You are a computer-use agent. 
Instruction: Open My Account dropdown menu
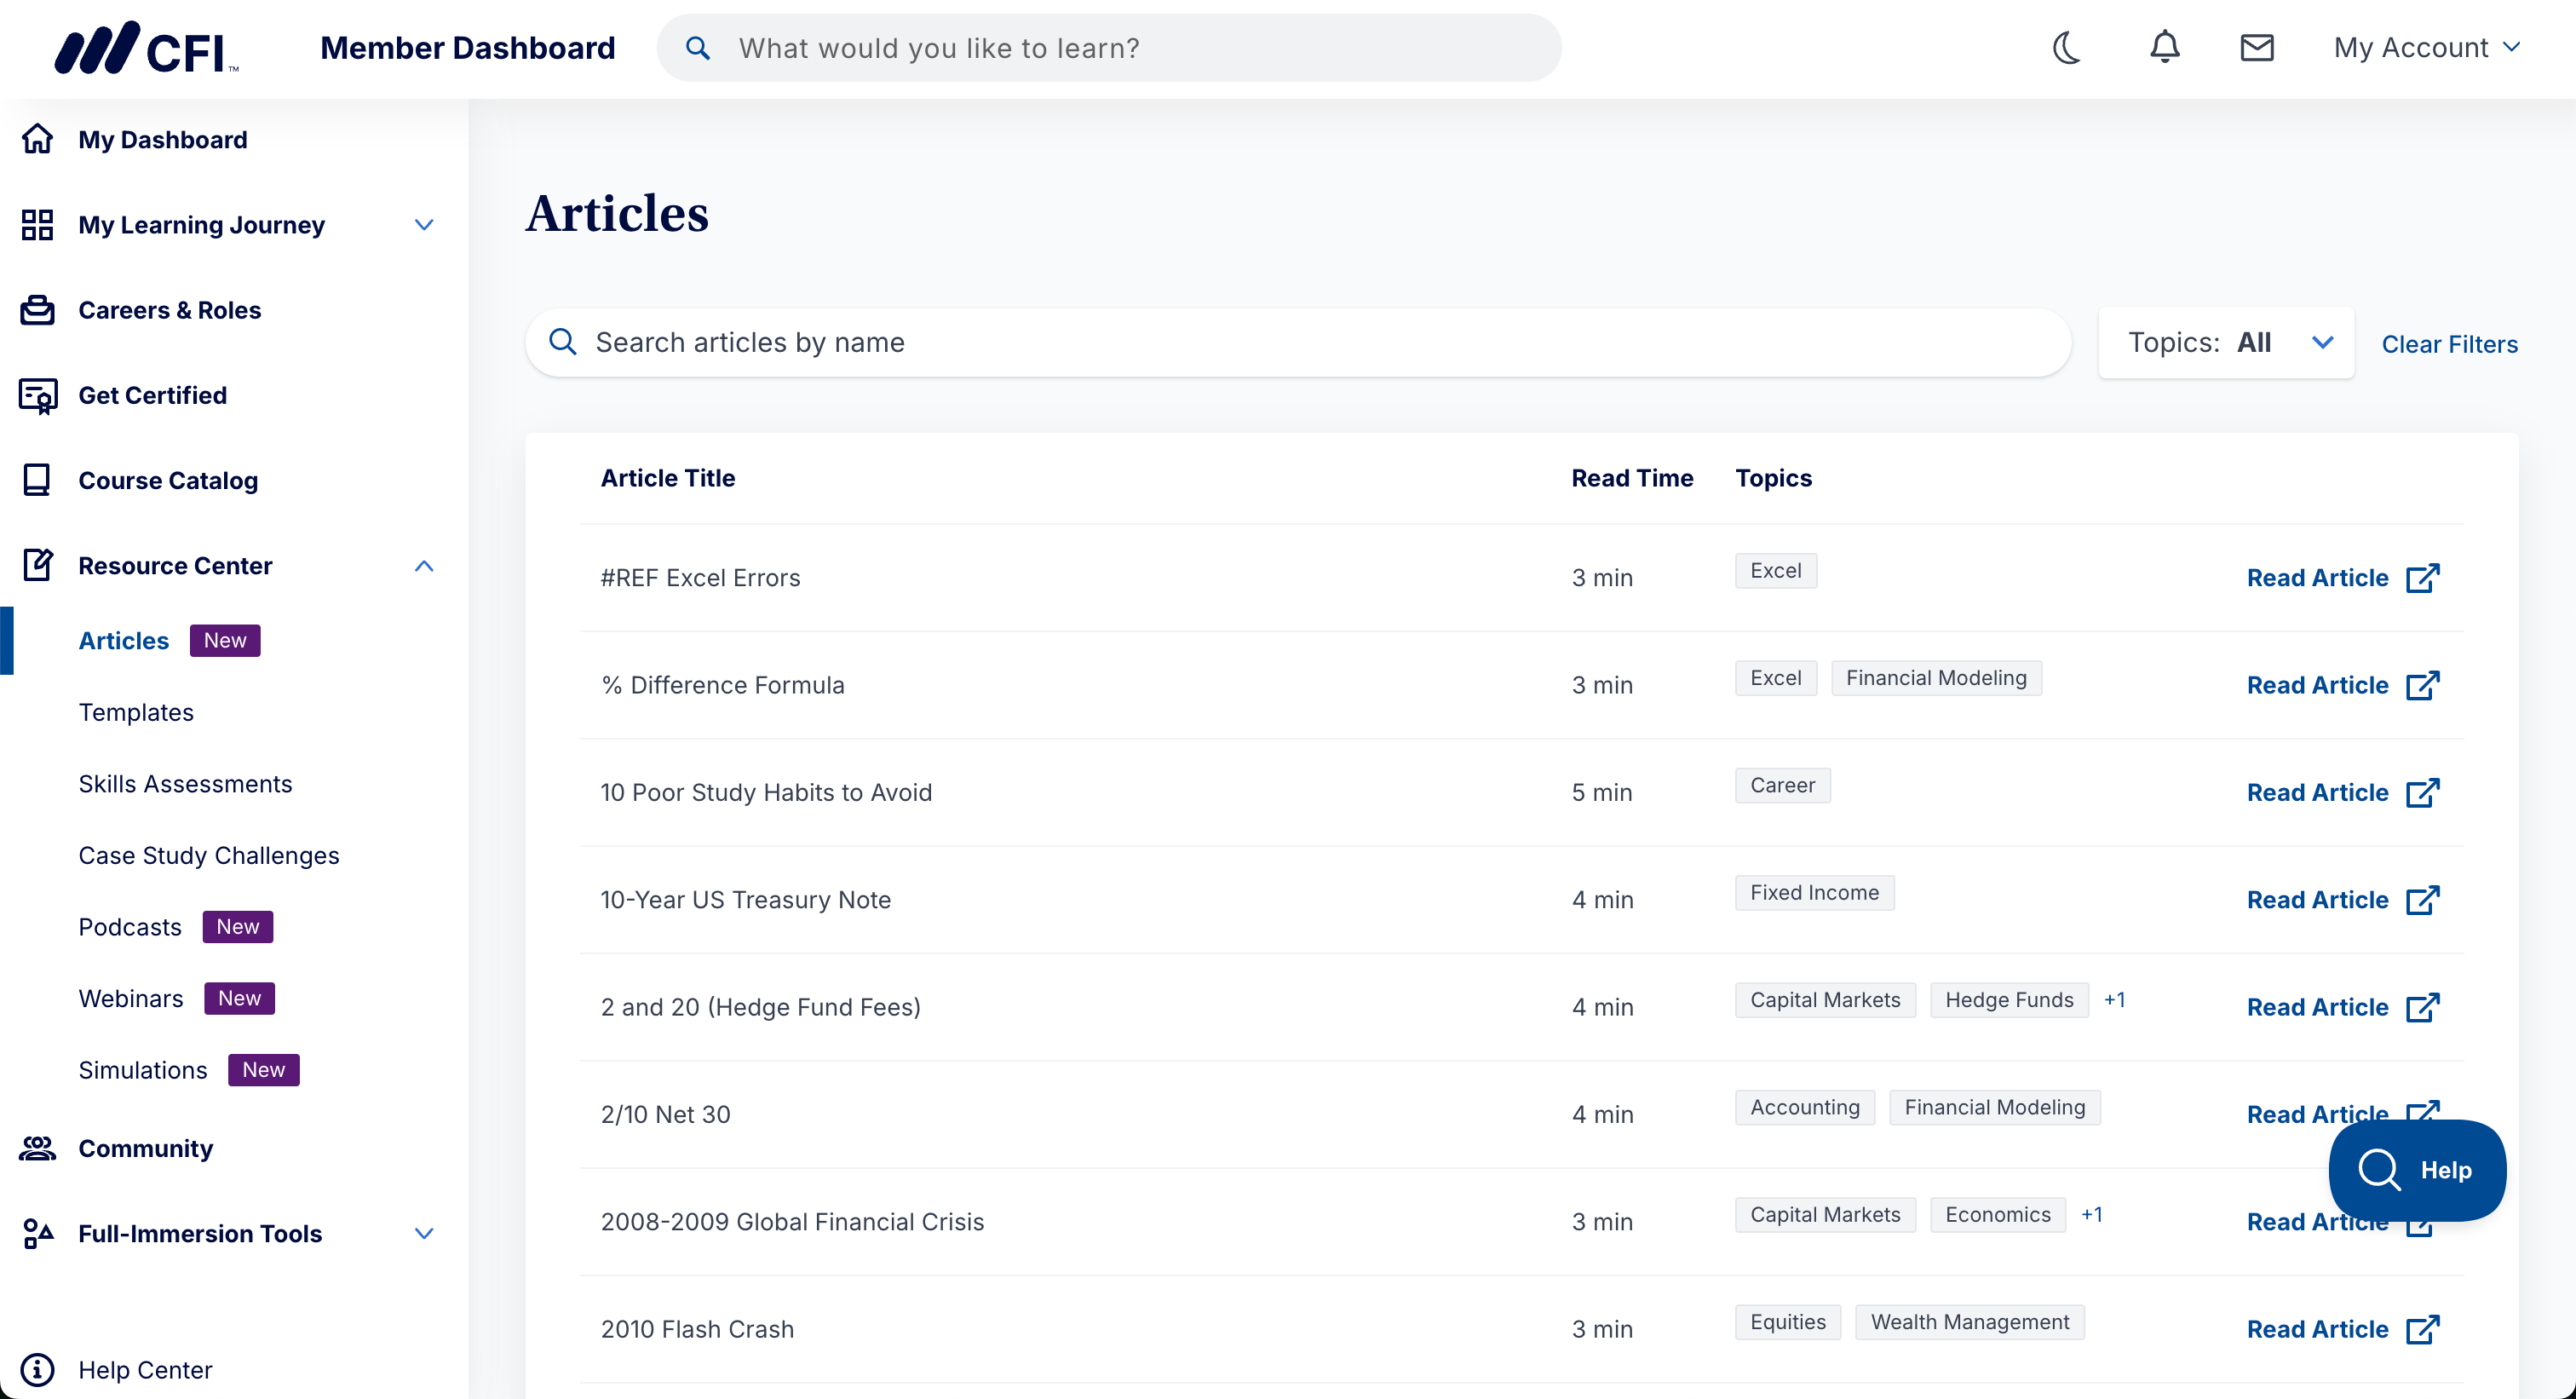(2426, 48)
